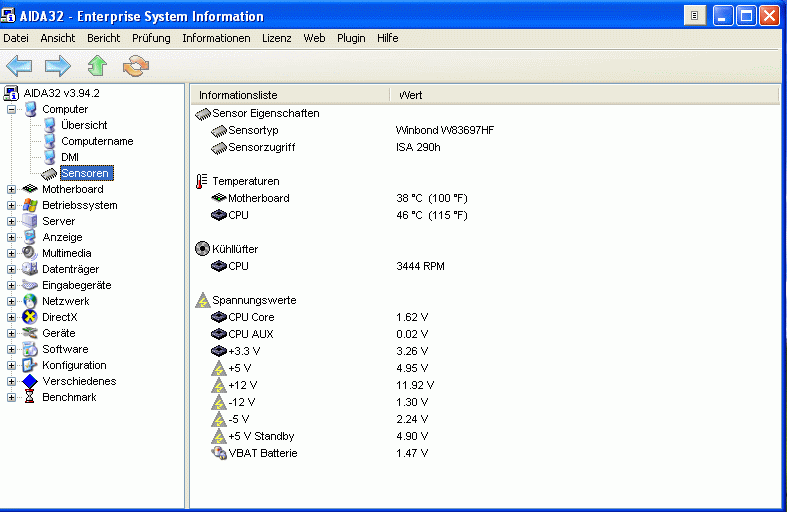Click the Sensoren chip icon in tree
787x512 pixels.
[49, 174]
